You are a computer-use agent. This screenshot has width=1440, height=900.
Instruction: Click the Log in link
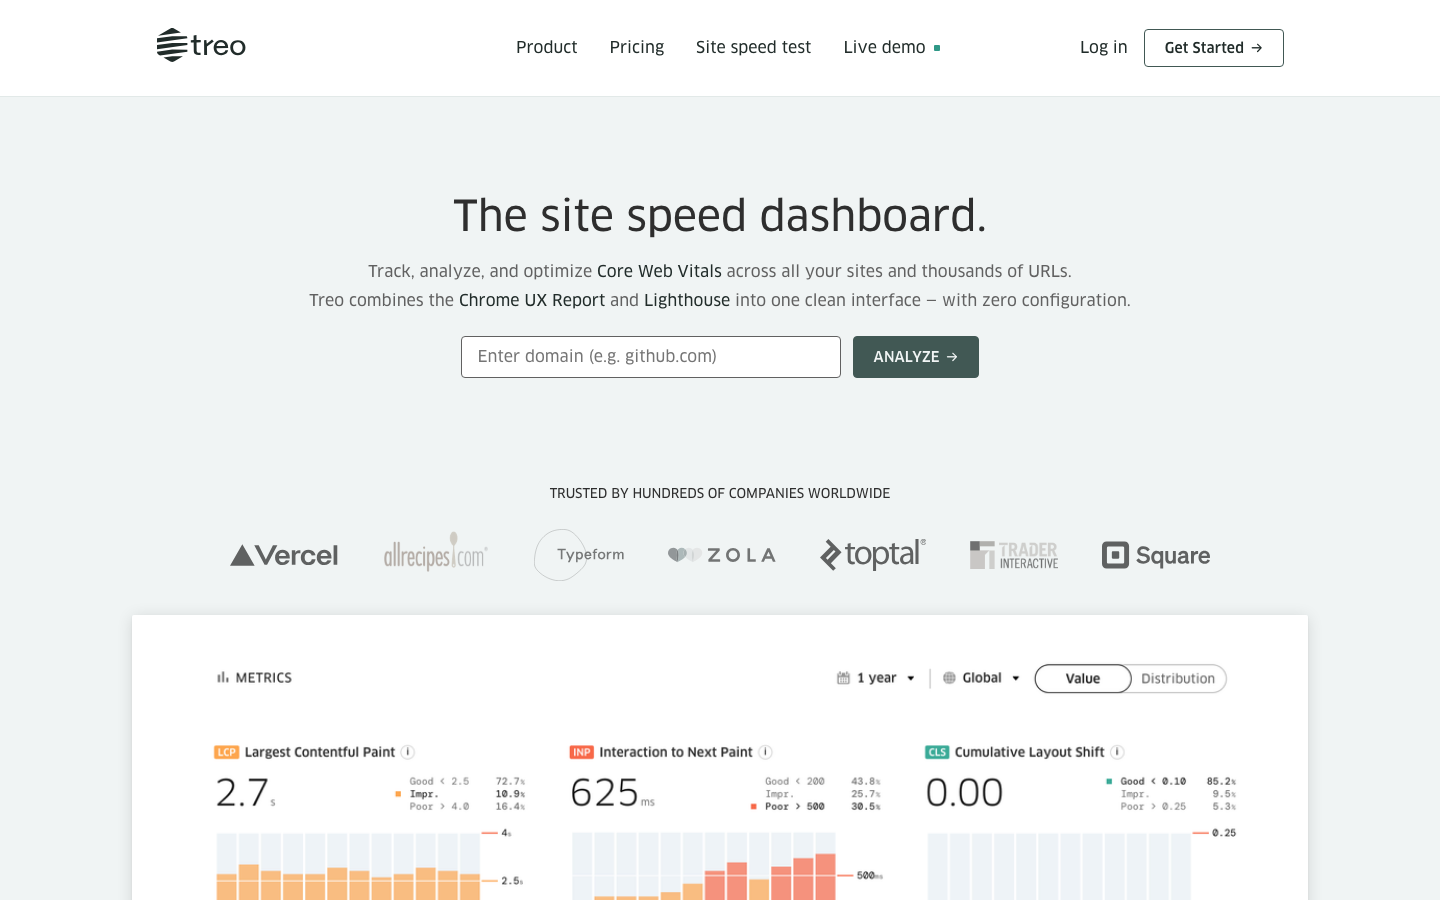[x=1103, y=47]
